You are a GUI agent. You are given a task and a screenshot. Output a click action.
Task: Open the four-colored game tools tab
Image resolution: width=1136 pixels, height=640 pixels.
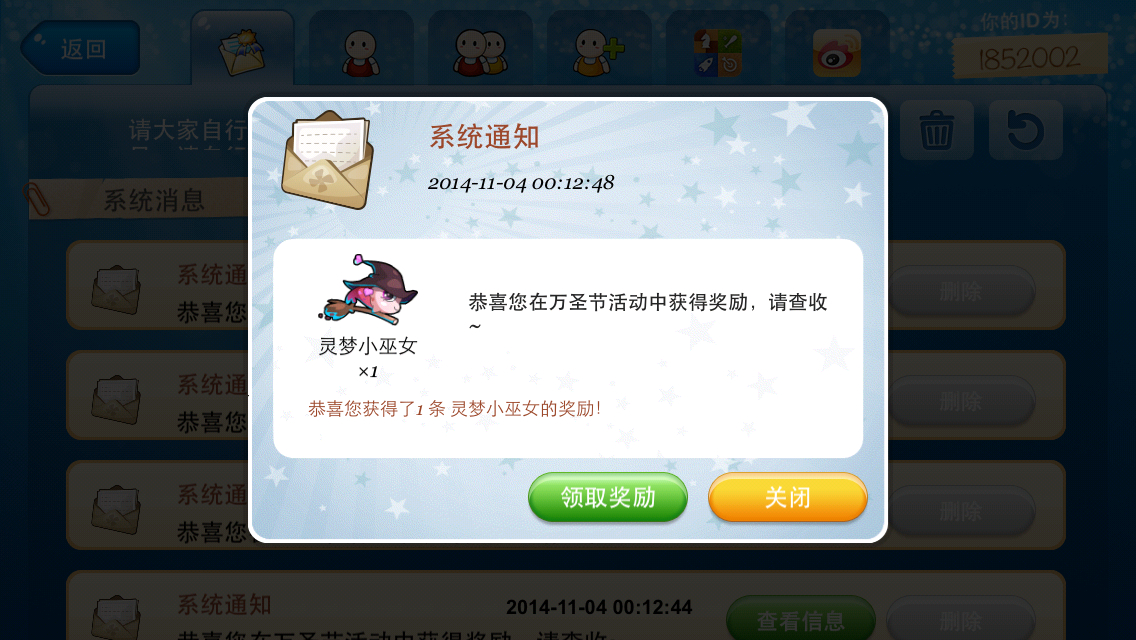coord(718,51)
